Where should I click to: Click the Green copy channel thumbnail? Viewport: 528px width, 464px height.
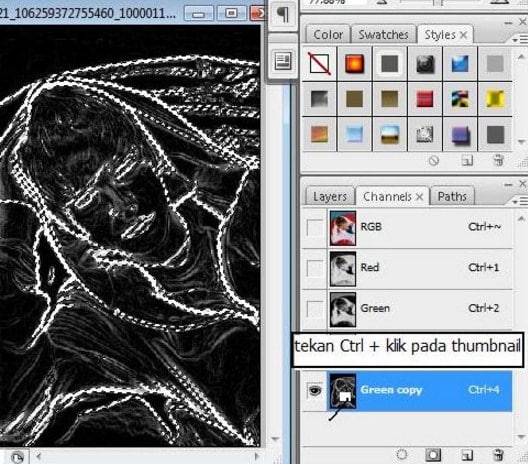click(343, 391)
